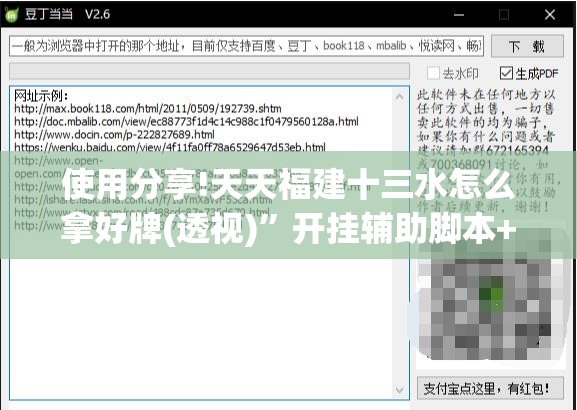Click the www.docin.com example URL line
The image size is (577, 410).
pos(114,134)
